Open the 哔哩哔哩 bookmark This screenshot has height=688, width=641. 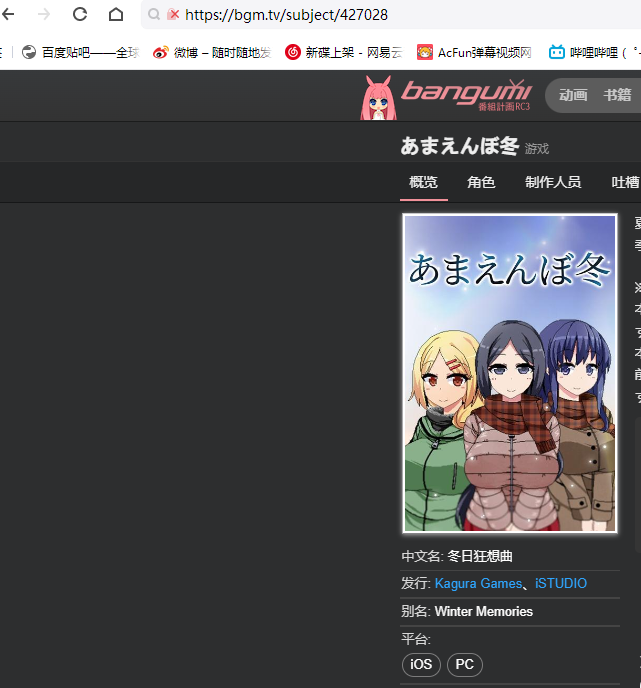click(x=594, y=53)
